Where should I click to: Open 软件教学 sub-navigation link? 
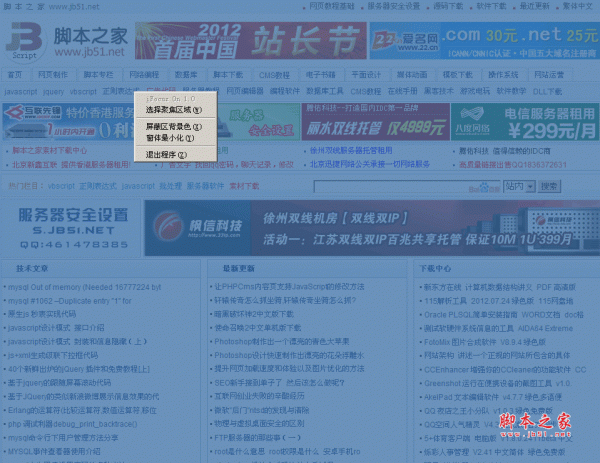click(x=511, y=91)
